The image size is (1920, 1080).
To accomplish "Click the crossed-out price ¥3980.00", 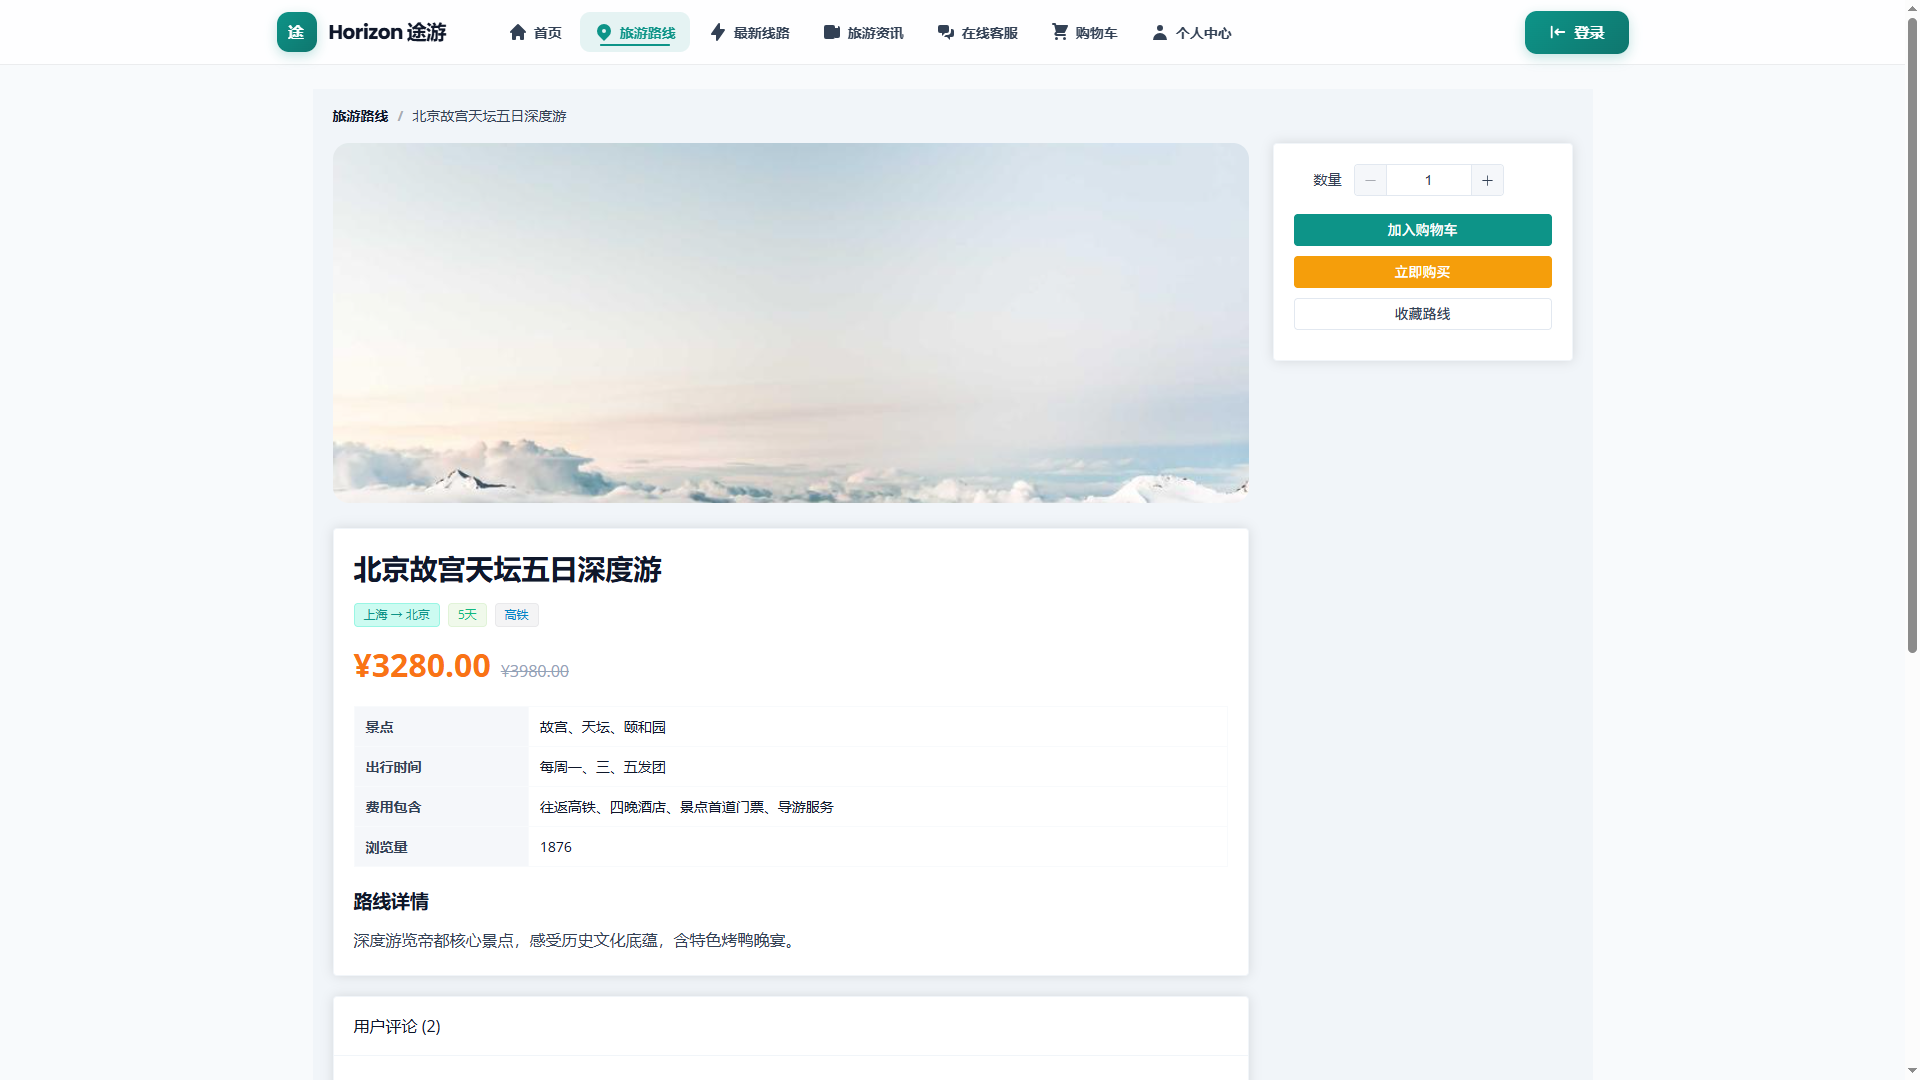I will tap(534, 671).
